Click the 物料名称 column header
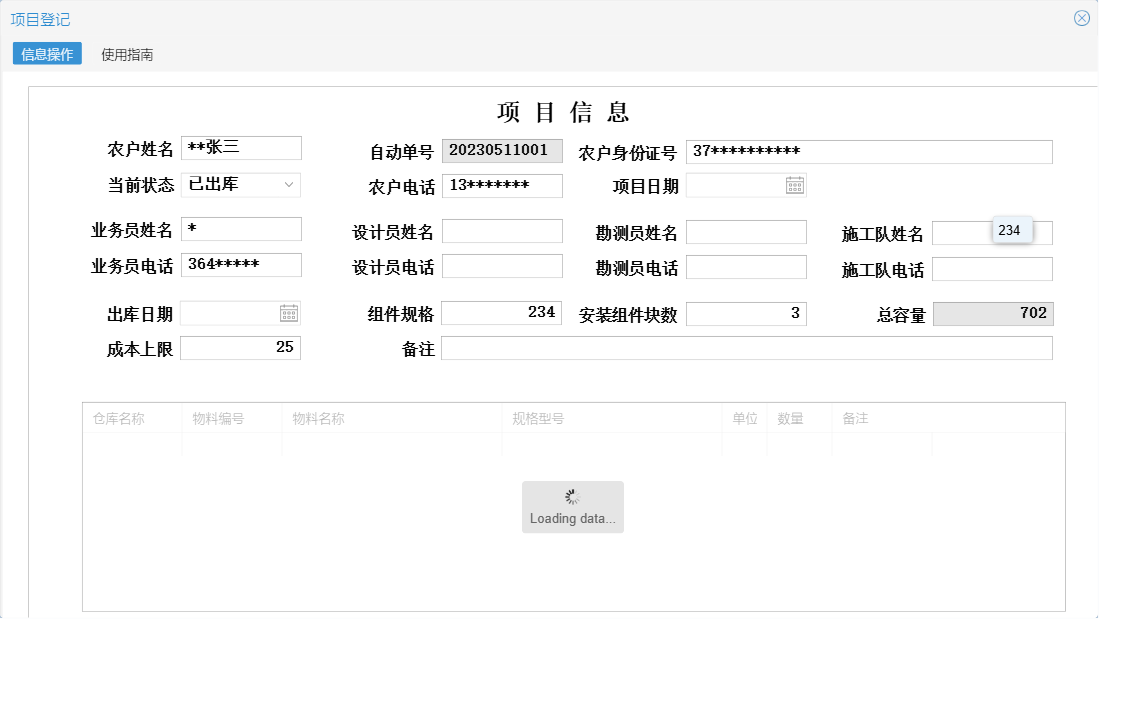The image size is (1130, 712). point(320,418)
